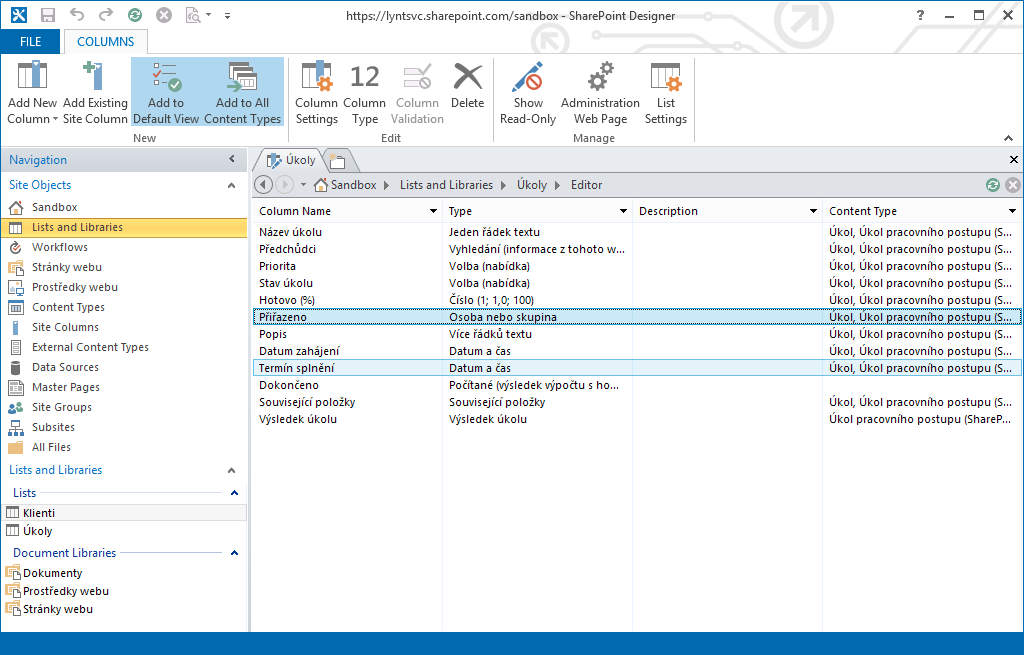Image resolution: width=1024 pixels, height=655 pixels.
Task: Open a new tab next to Úkoly
Action: 337,161
